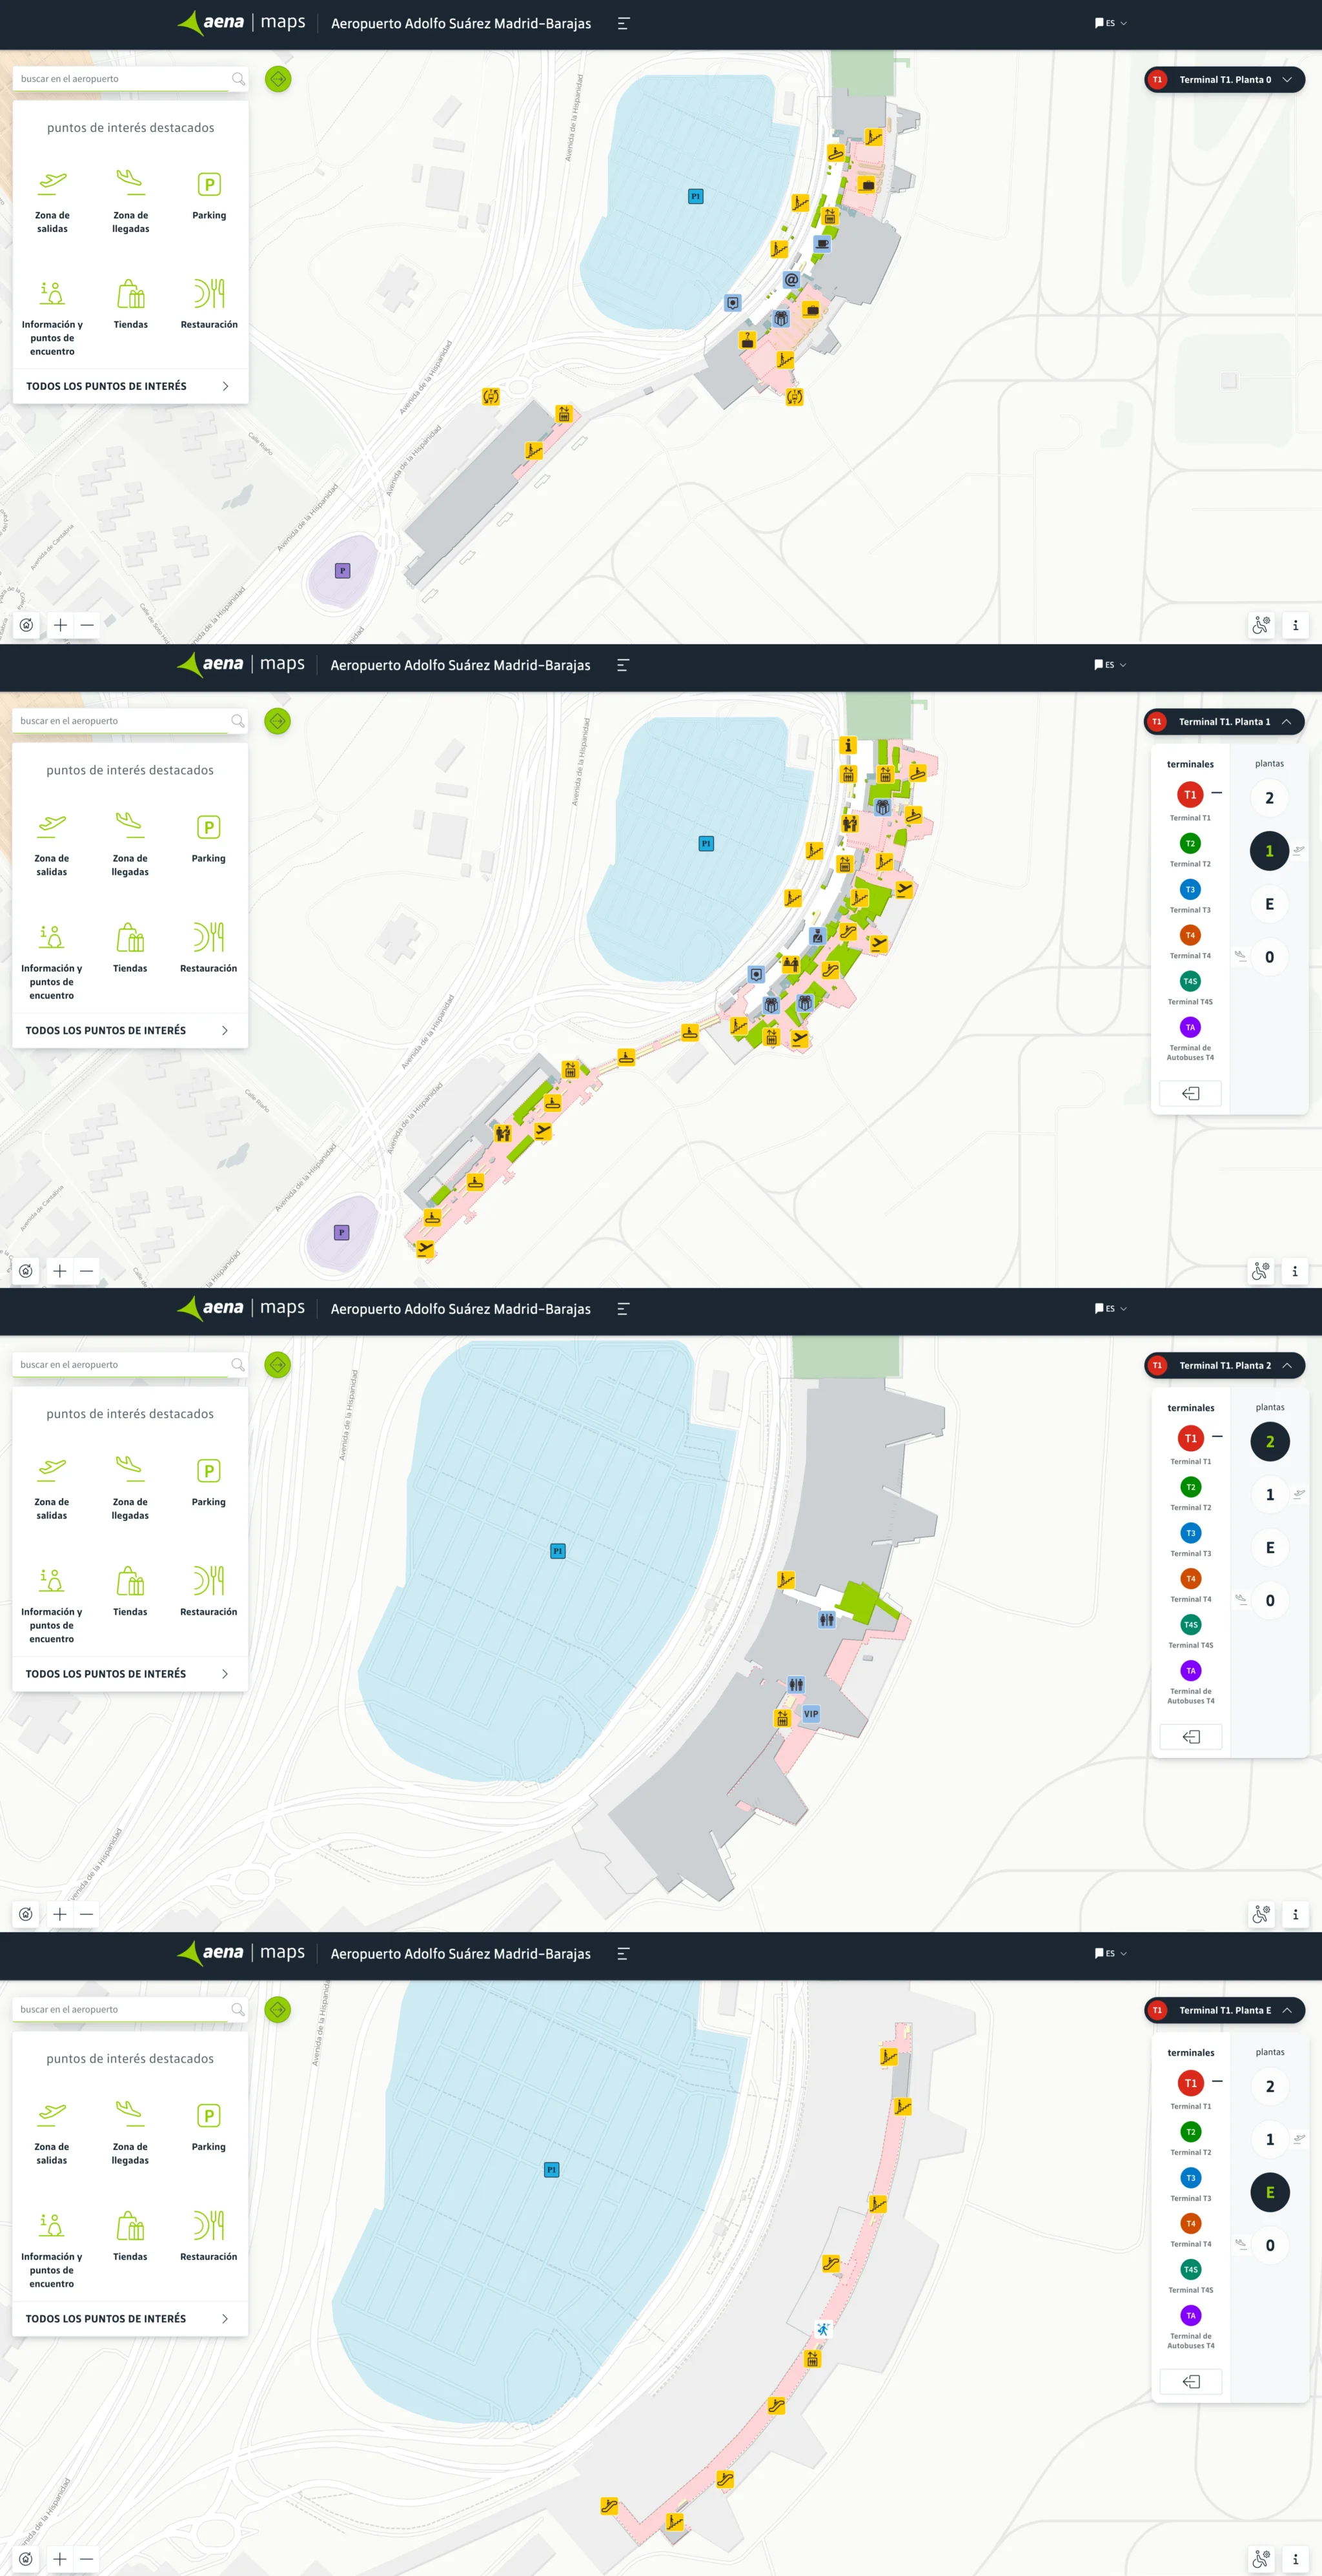
Task: Click the aena maps logo in Planta 0 header
Action: point(241,22)
